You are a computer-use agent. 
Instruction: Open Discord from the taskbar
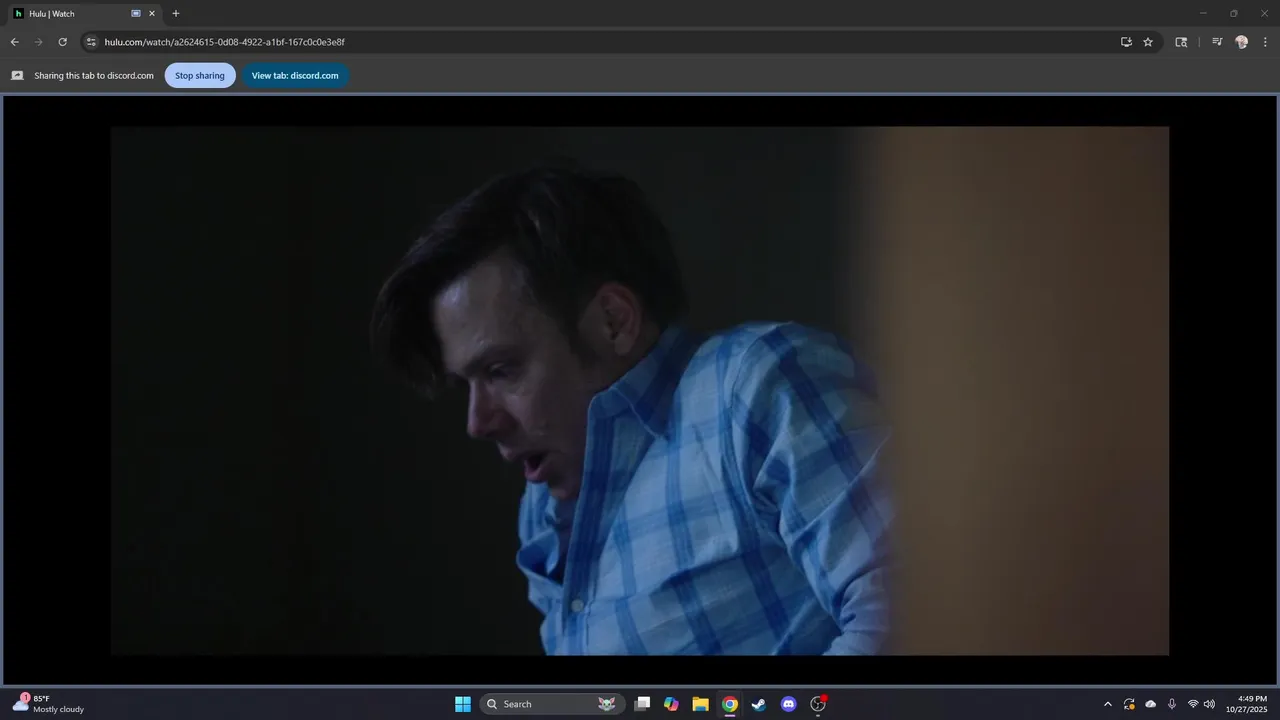[788, 704]
